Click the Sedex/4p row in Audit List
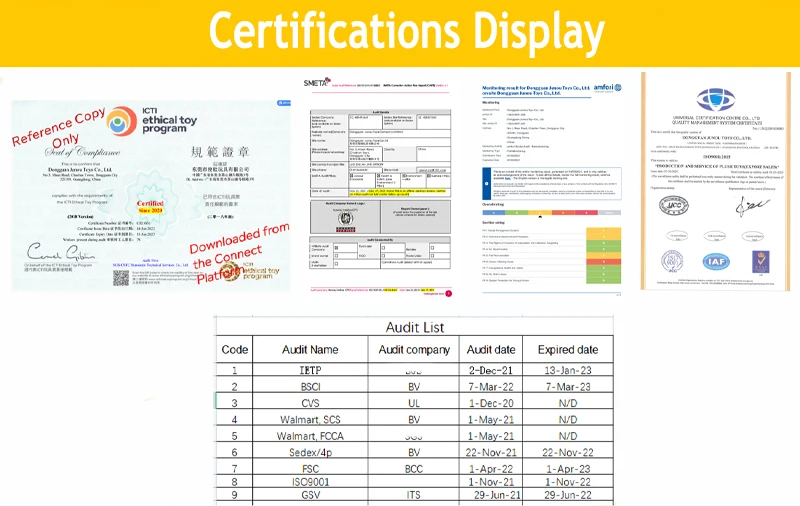The height and width of the screenshot is (506, 800). pyautogui.click(x=414, y=452)
